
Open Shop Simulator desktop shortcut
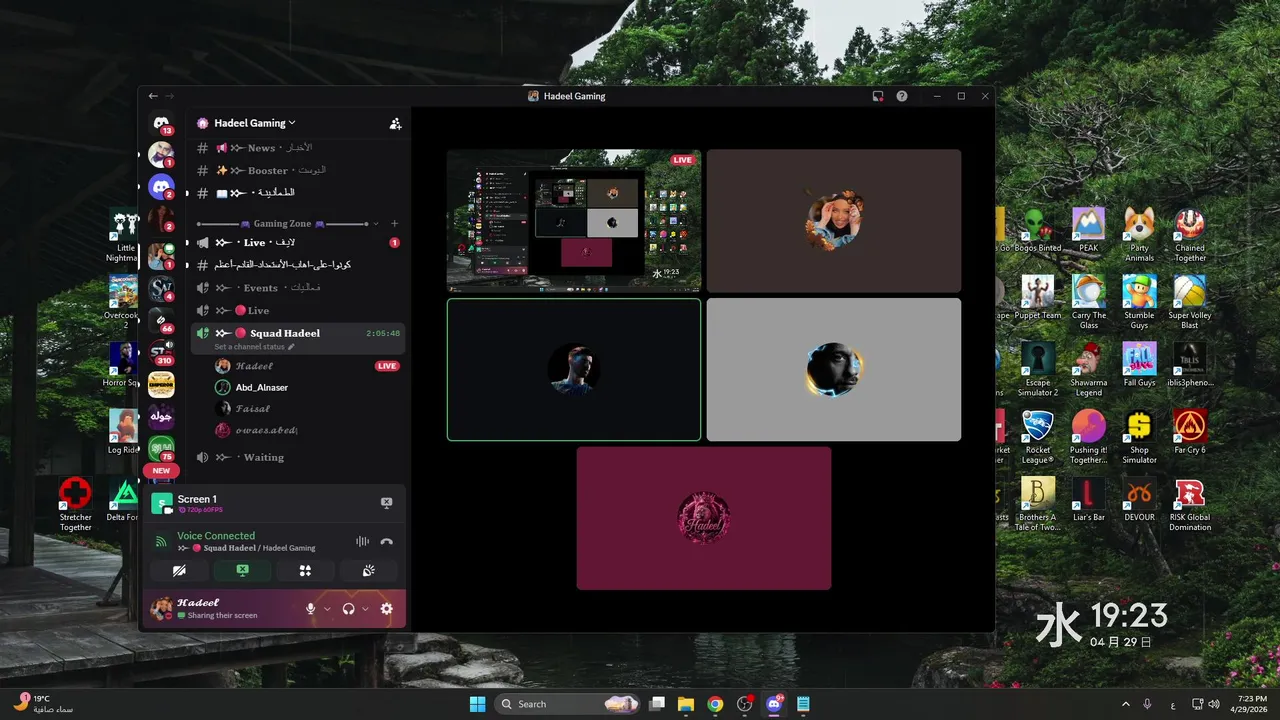point(1139,436)
